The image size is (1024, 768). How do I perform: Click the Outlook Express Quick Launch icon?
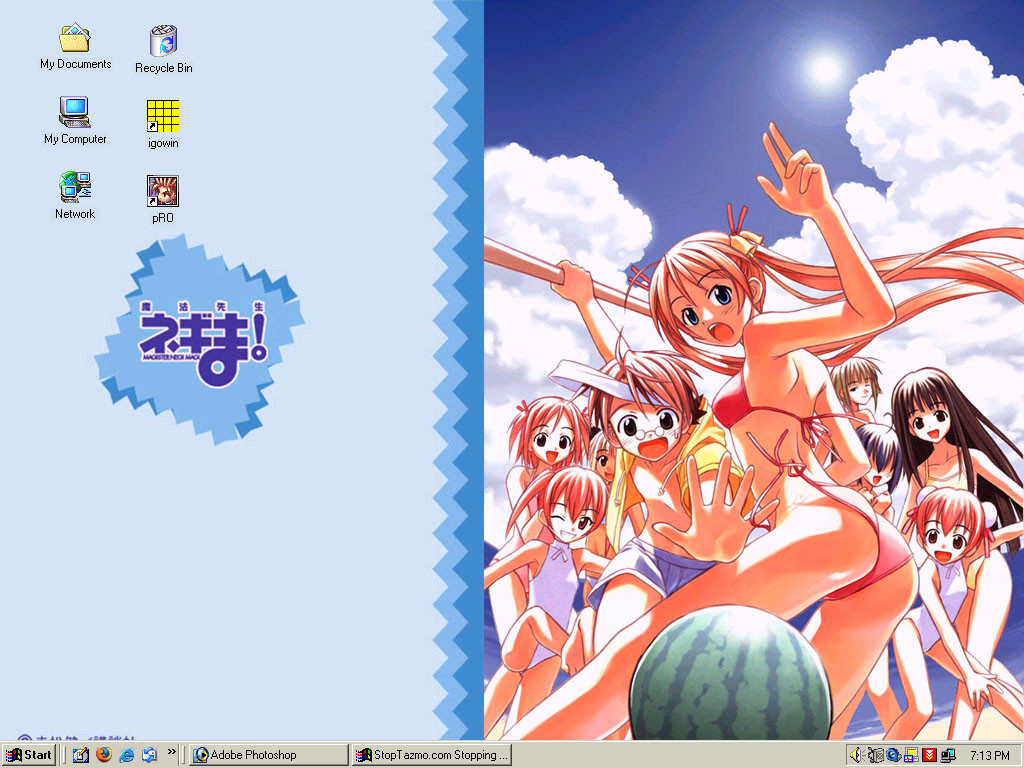(x=150, y=755)
